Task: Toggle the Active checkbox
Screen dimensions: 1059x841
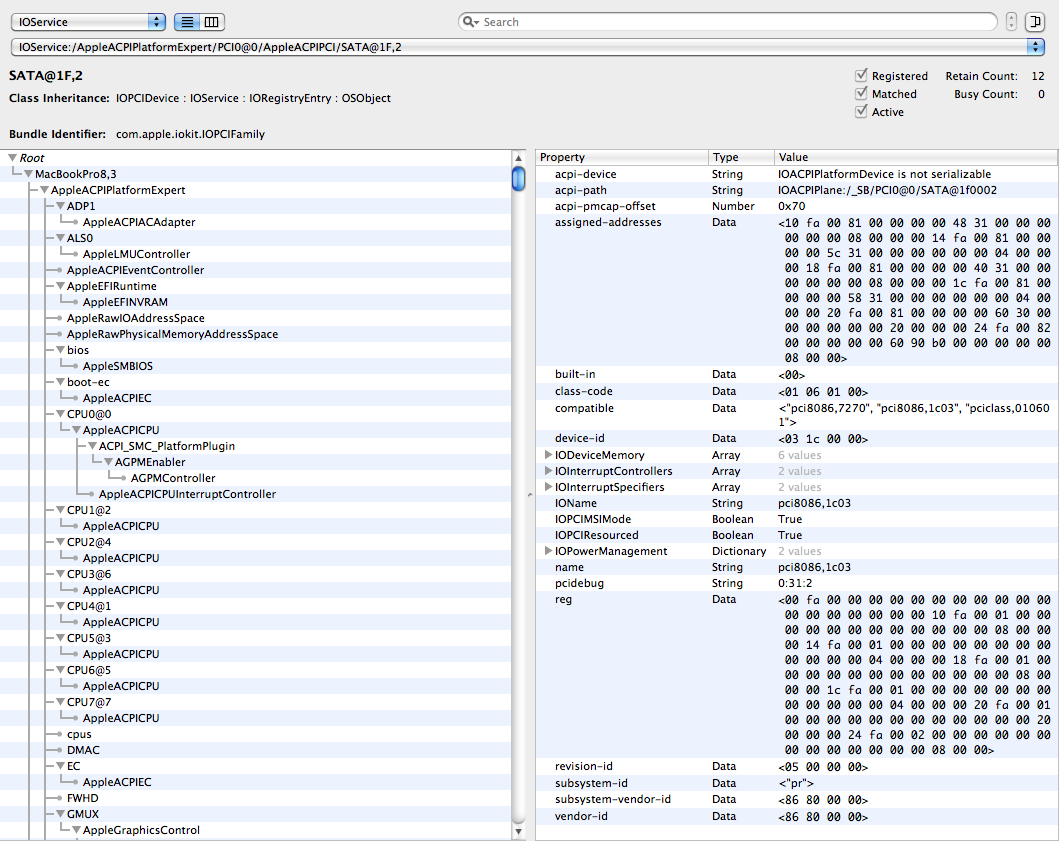Action: click(x=861, y=111)
